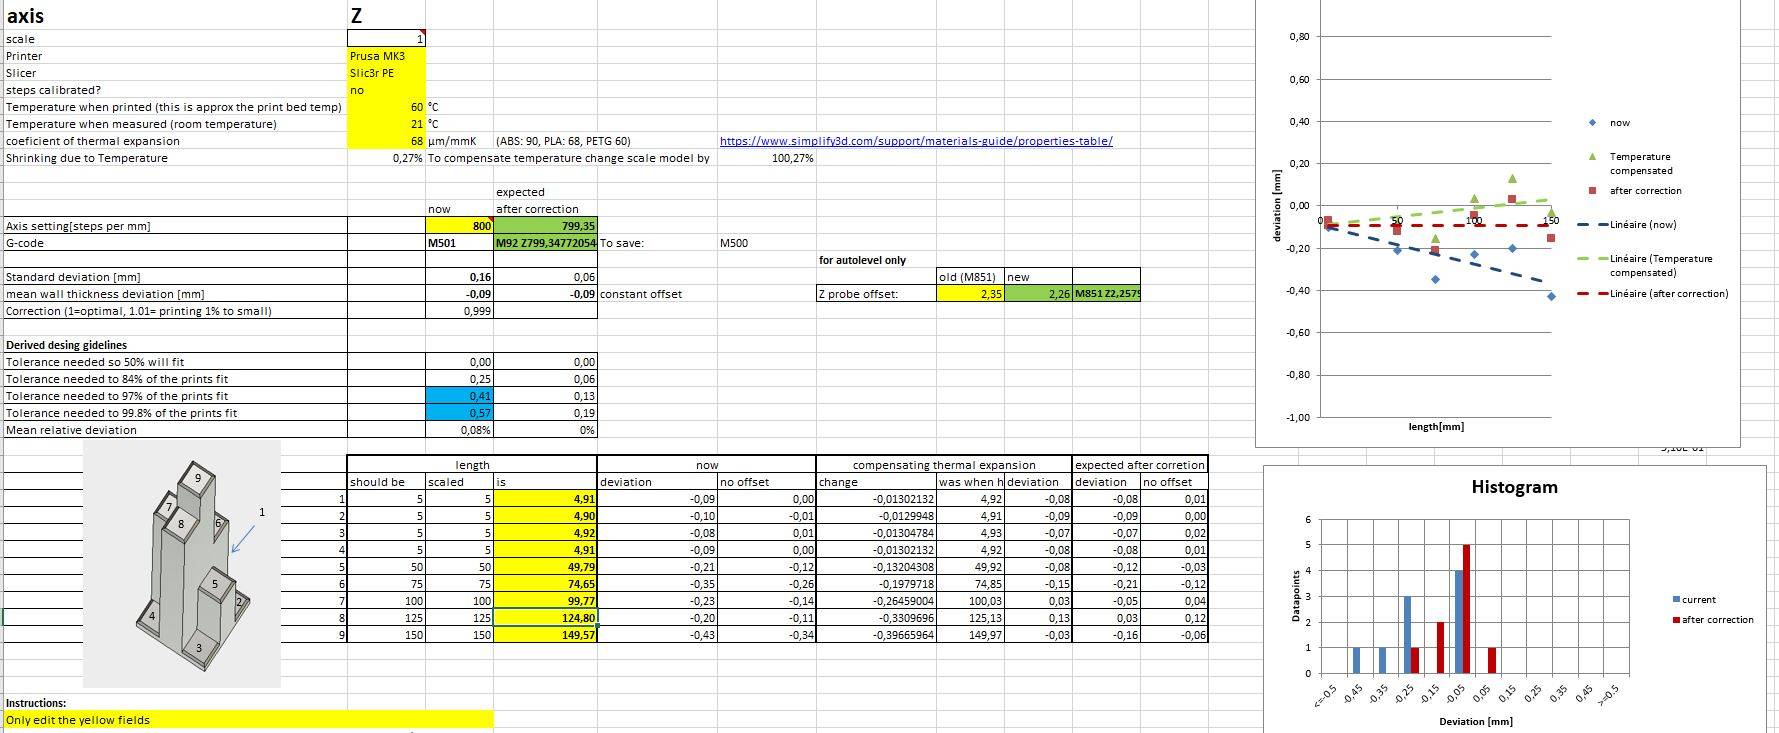Select the 'current' legend entry in Histogram
Image resolution: width=1779 pixels, height=733 pixels.
click(x=1694, y=600)
